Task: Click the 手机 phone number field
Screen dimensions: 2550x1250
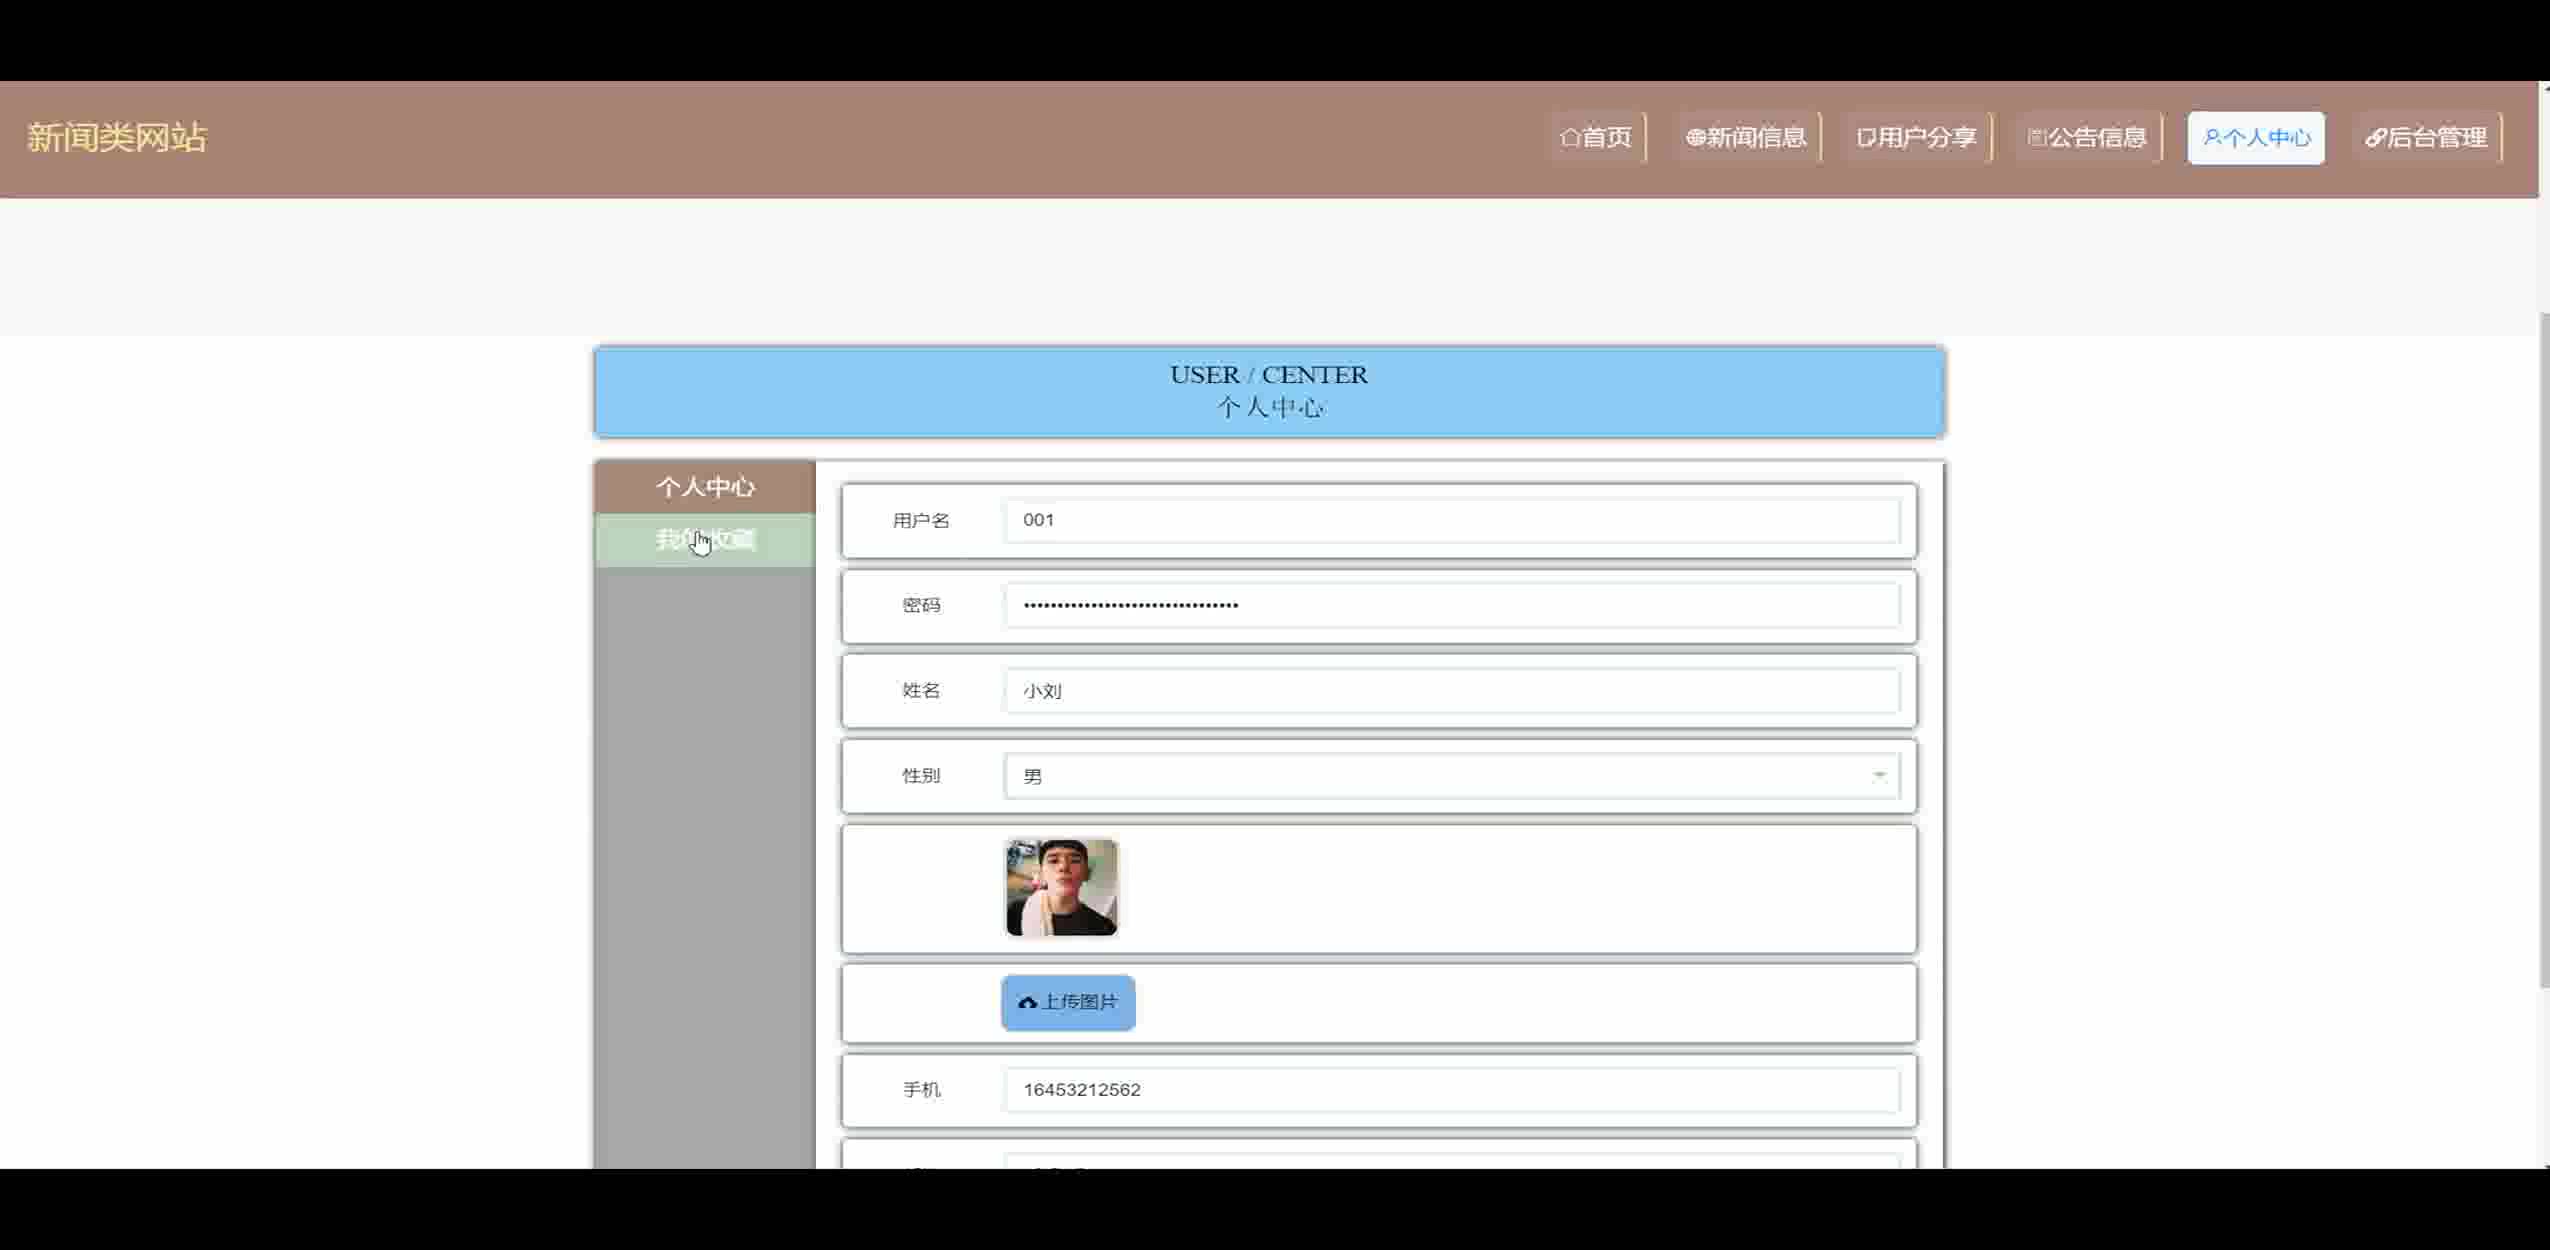Action: tap(1450, 1090)
